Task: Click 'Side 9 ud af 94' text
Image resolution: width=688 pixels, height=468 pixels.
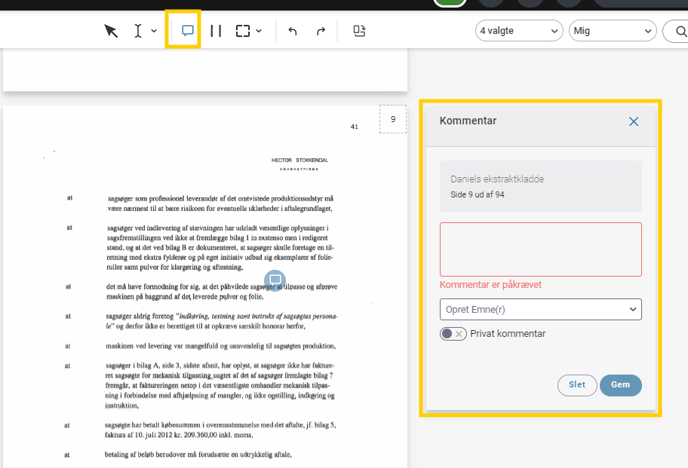Action: tap(477, 194)
